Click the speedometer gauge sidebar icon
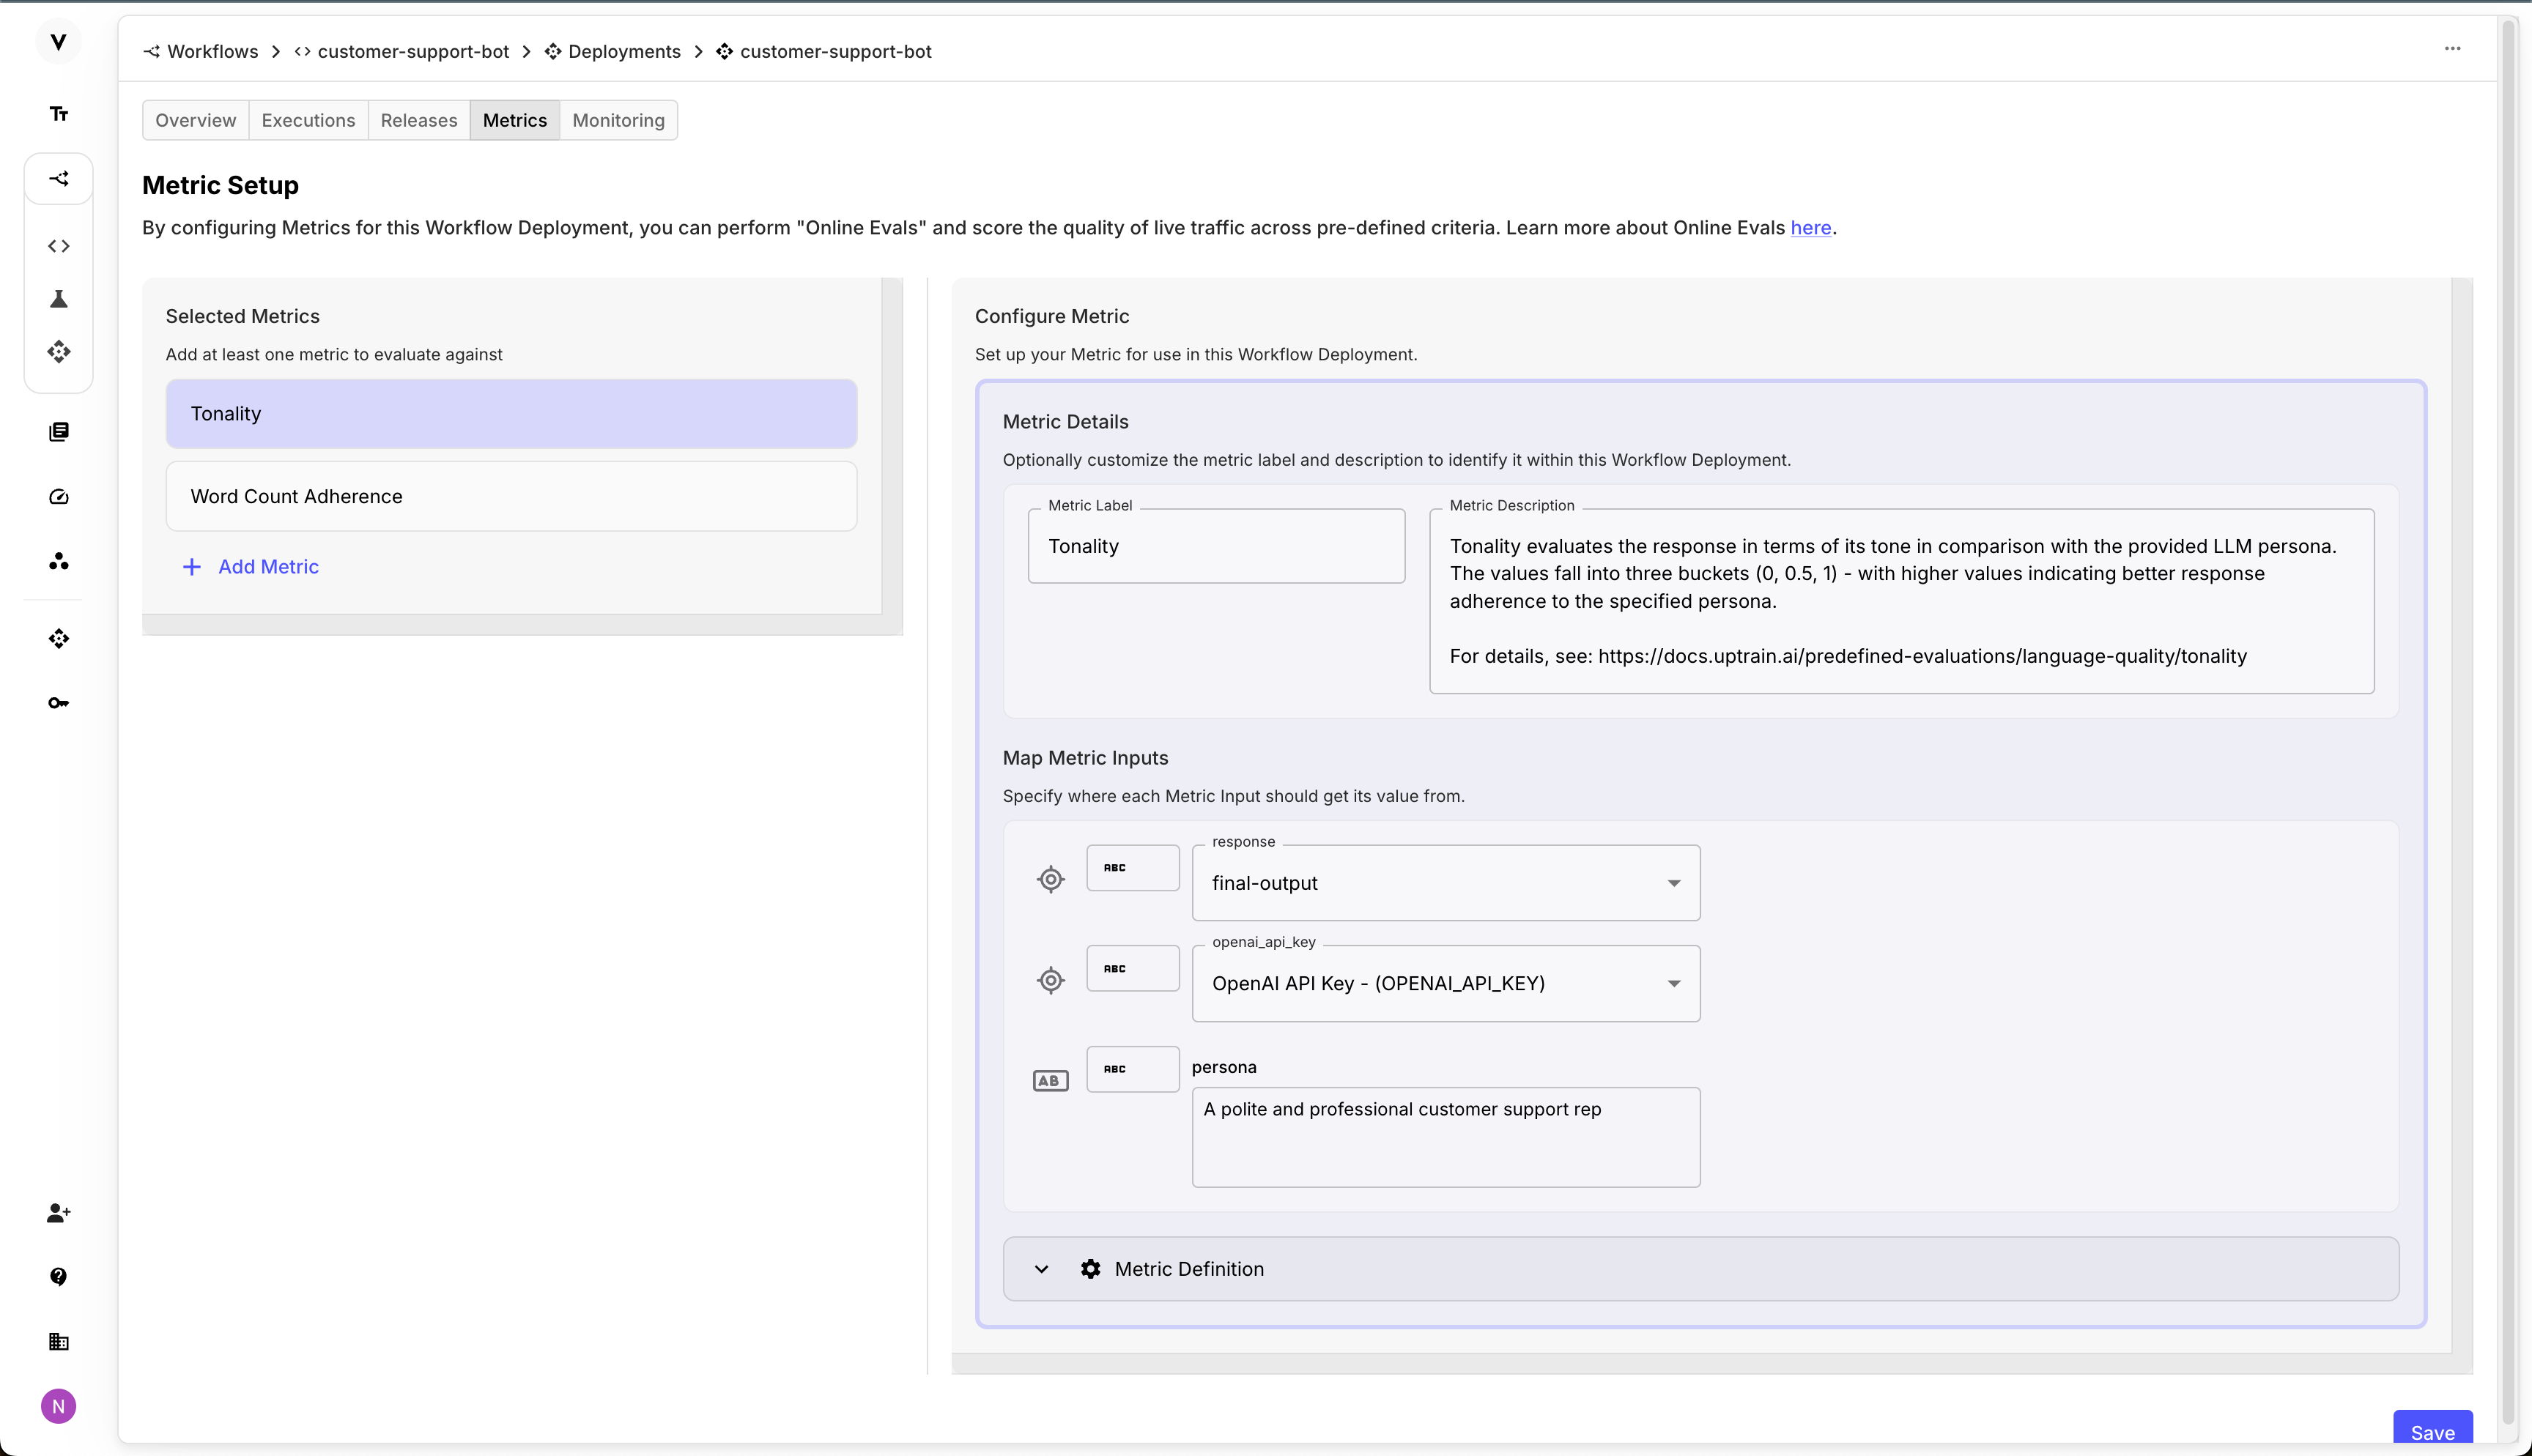The image size is (2532, 1456). click(x=59, y=497)
